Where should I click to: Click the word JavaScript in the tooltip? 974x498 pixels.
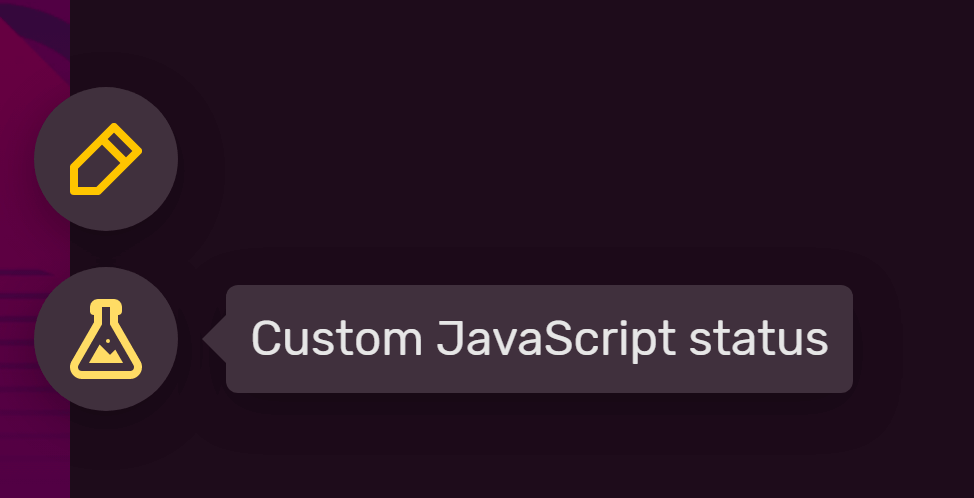point(556,340)
